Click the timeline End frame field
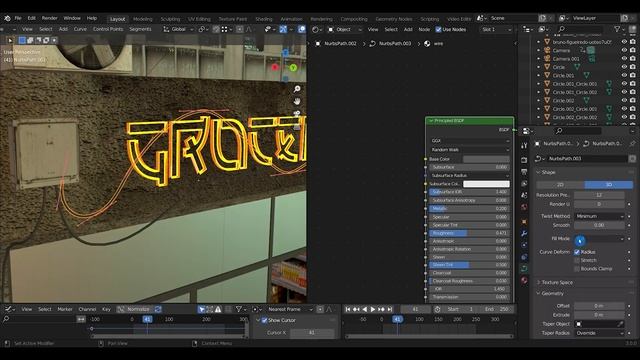 click(x=498, y=309)
